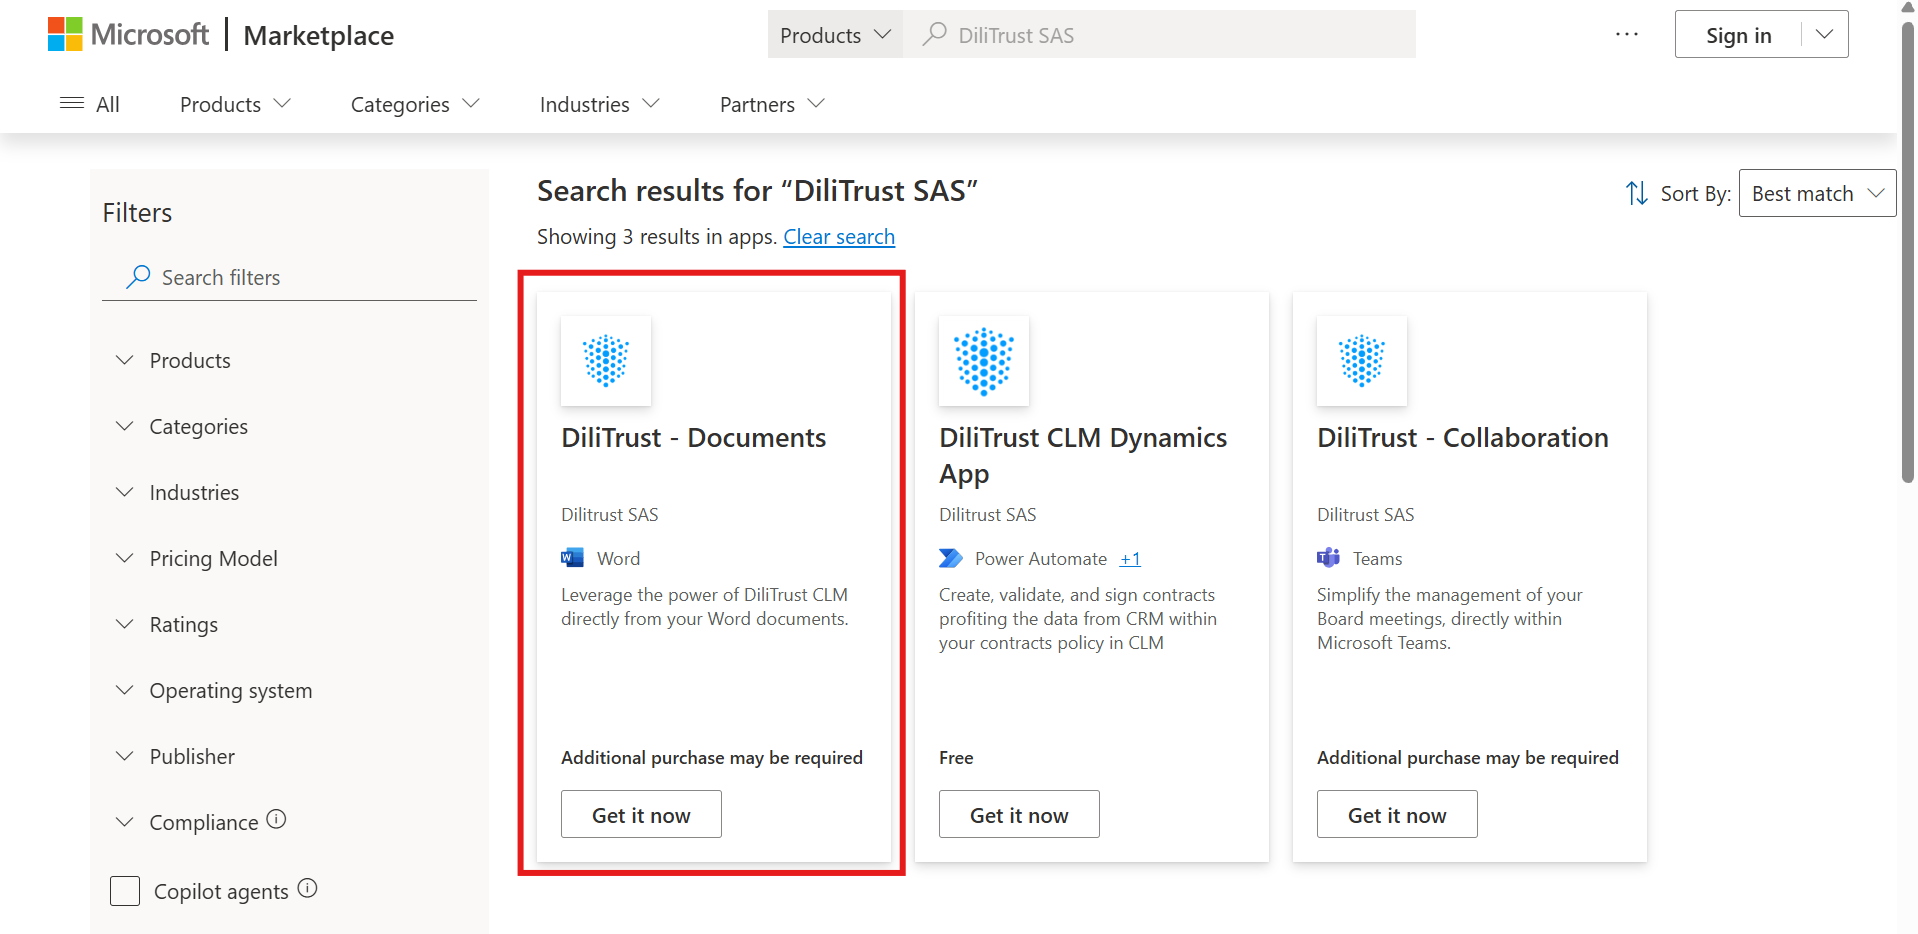Enable the Copilot agents checkbox
This screenshot has width=1918, height=934.
click(x=125, y=891)
